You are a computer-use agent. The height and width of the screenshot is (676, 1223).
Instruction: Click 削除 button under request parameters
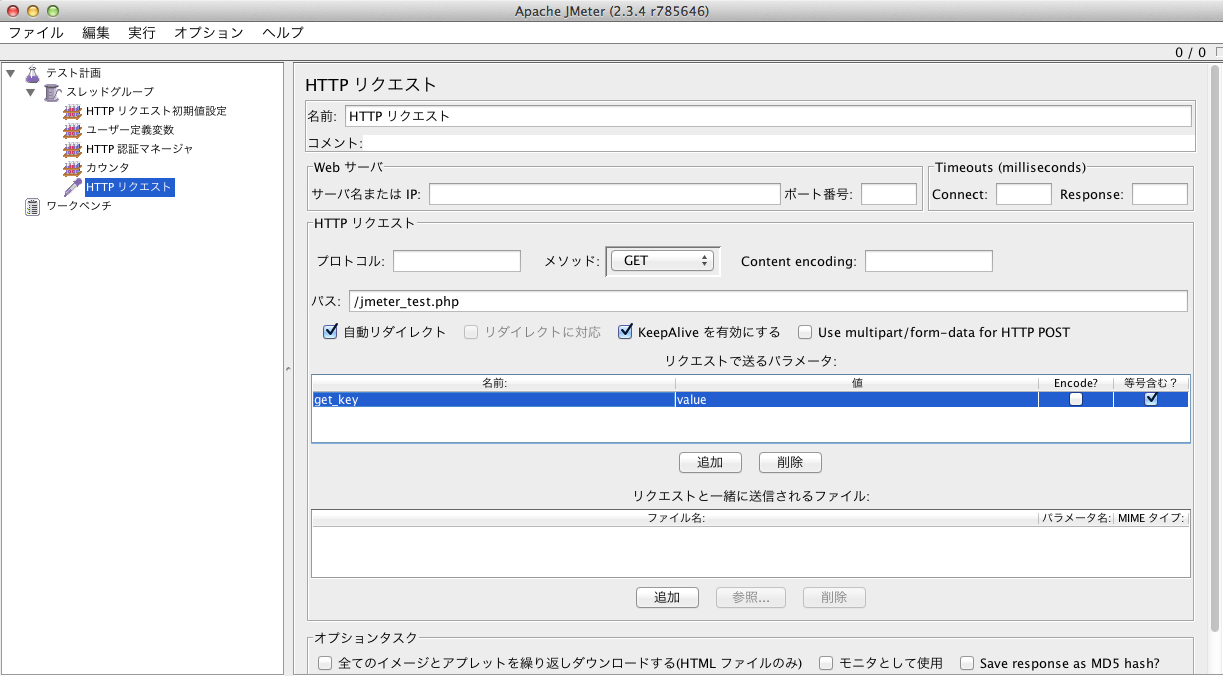(x=789, y=462)
